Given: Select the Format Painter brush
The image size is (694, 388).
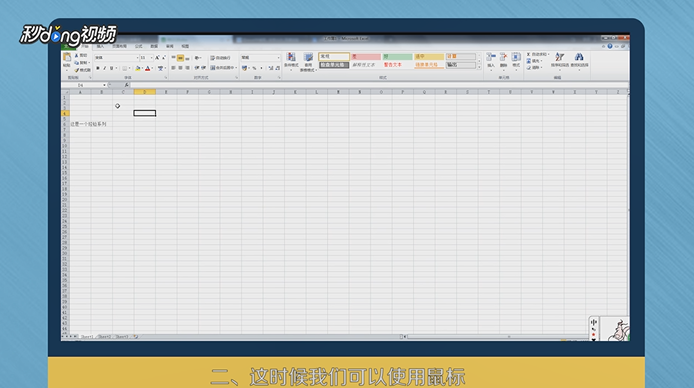Looking at the screenshot, I should pyautogui.click(x=77, y=70).
